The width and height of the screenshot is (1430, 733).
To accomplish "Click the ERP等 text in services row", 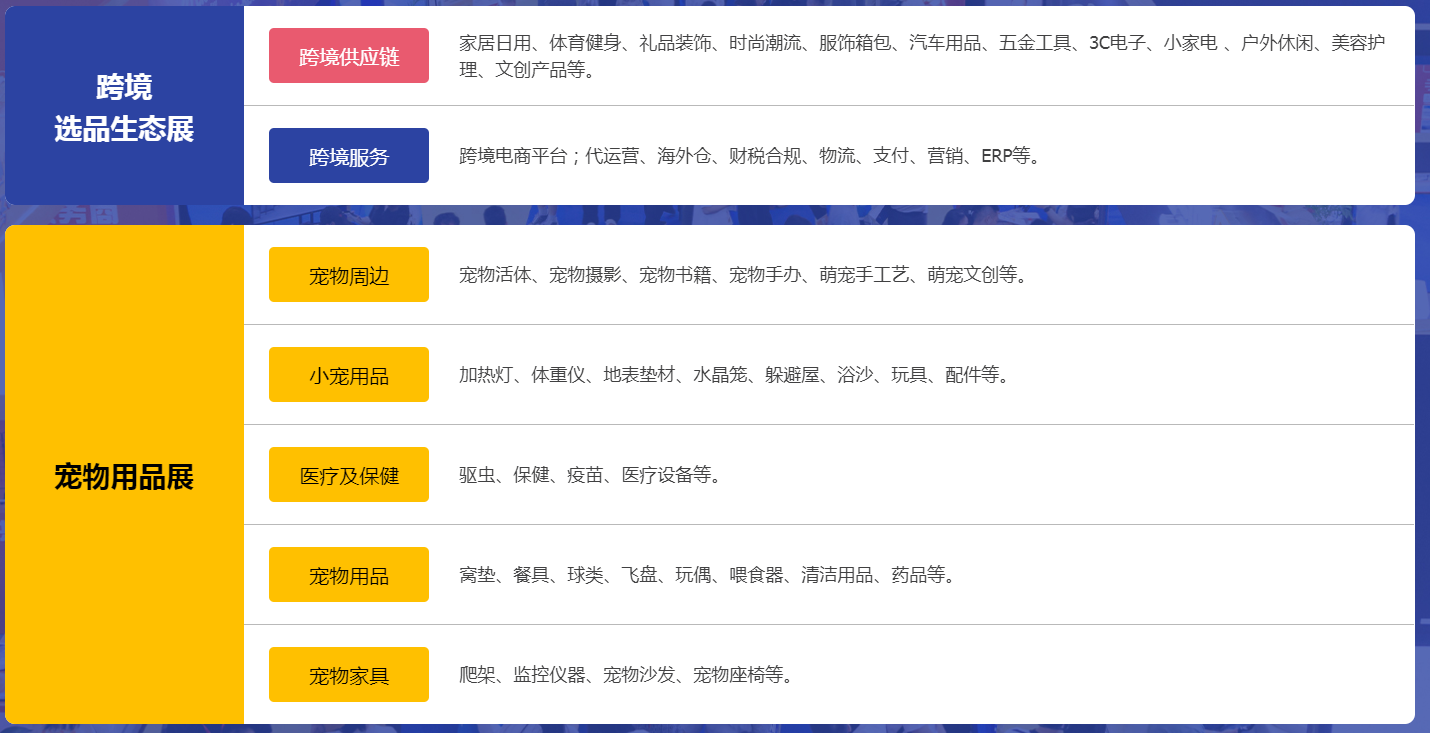I will click(x=1009, y=156).
